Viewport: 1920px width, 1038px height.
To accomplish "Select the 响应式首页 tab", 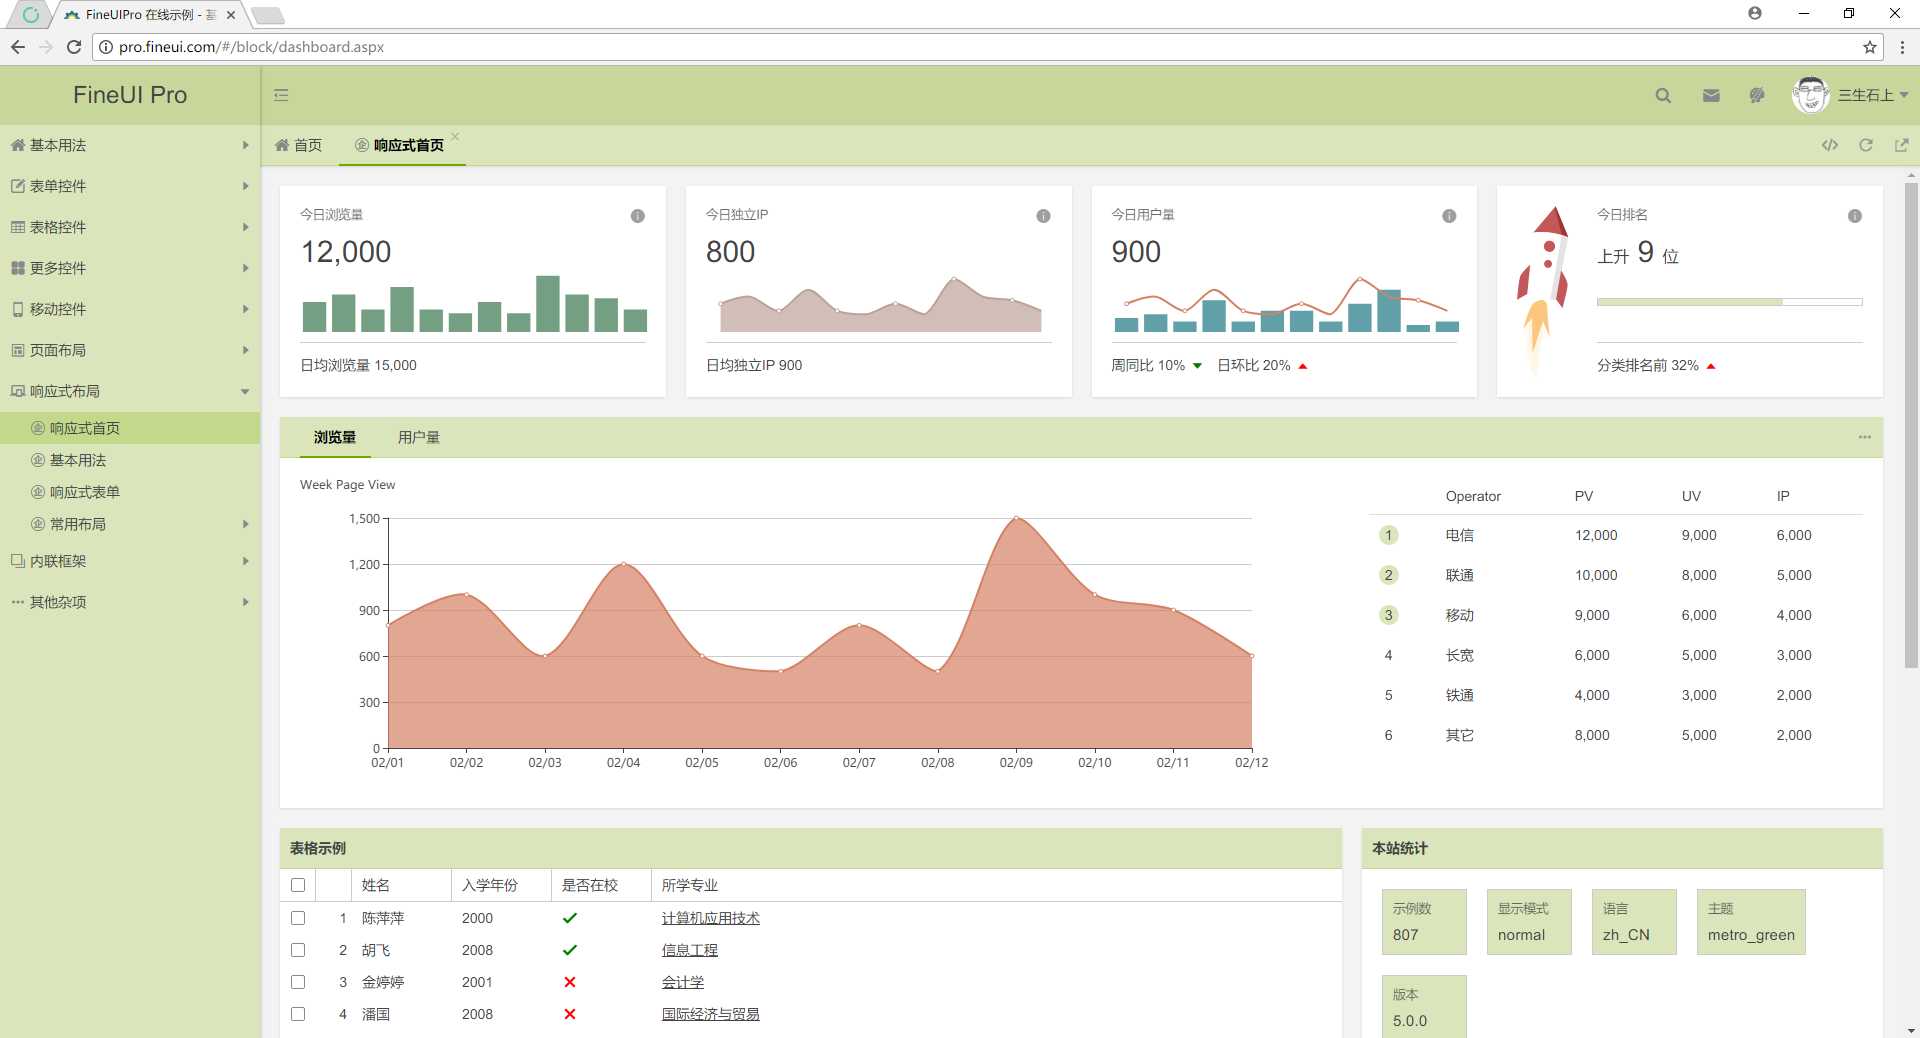I will pyautogui.click(x=402, y=145).
